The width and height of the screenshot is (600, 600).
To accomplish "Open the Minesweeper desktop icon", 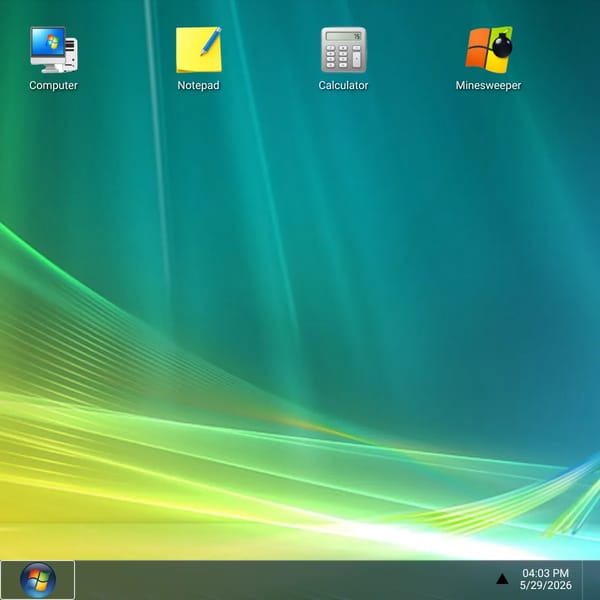I will [489, 50].
